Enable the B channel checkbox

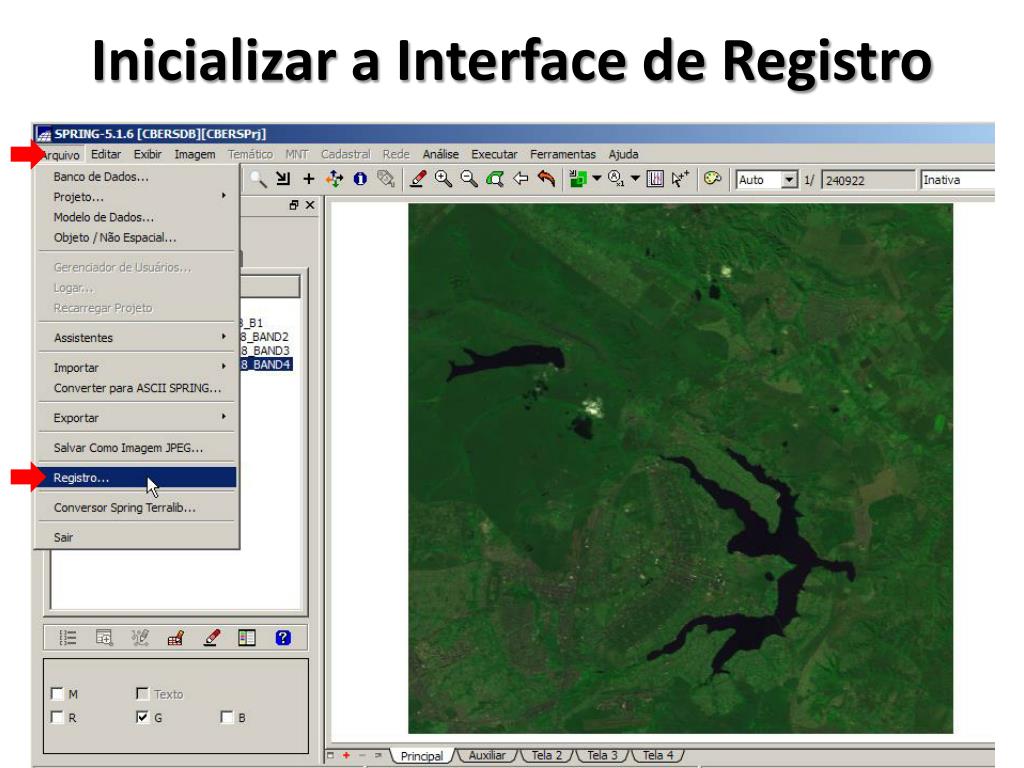tap(227, 717)
